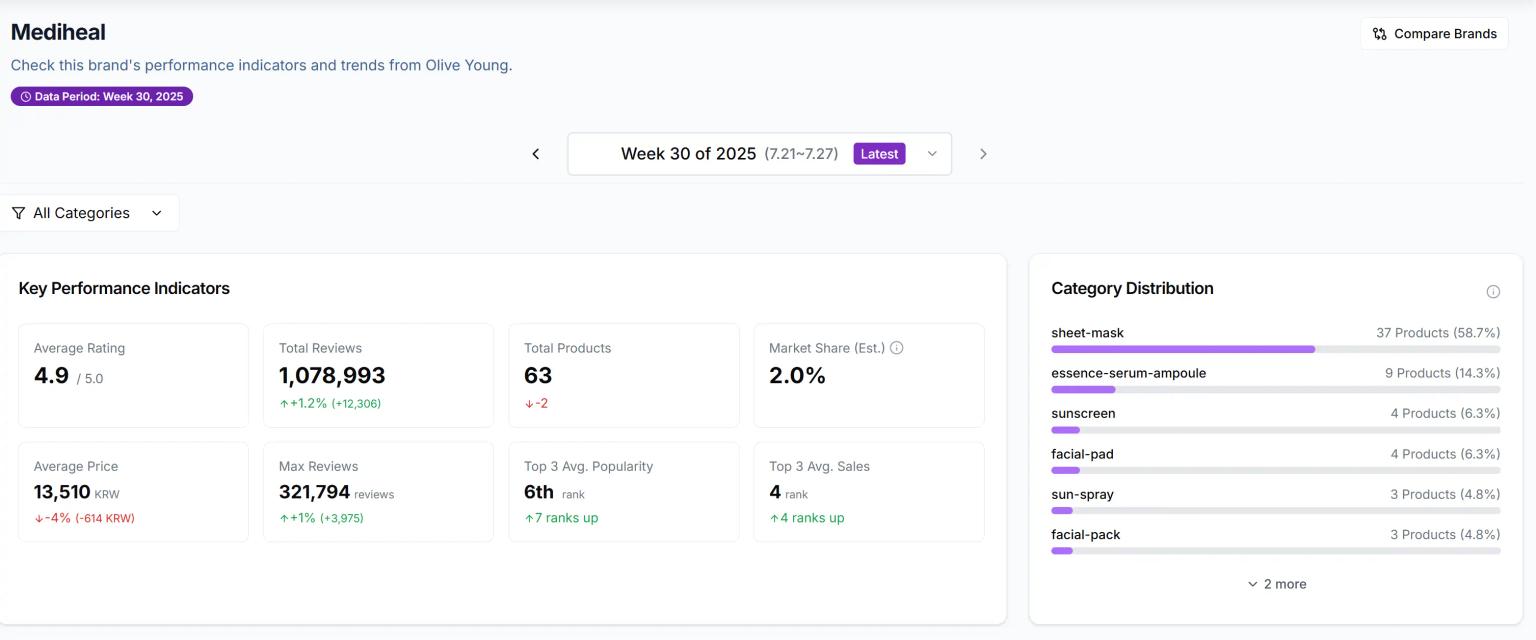Click the facial-pack category label
The width and height of the screenshot is (1536, 640).
pyautogui.click(x=1086, y=535)
